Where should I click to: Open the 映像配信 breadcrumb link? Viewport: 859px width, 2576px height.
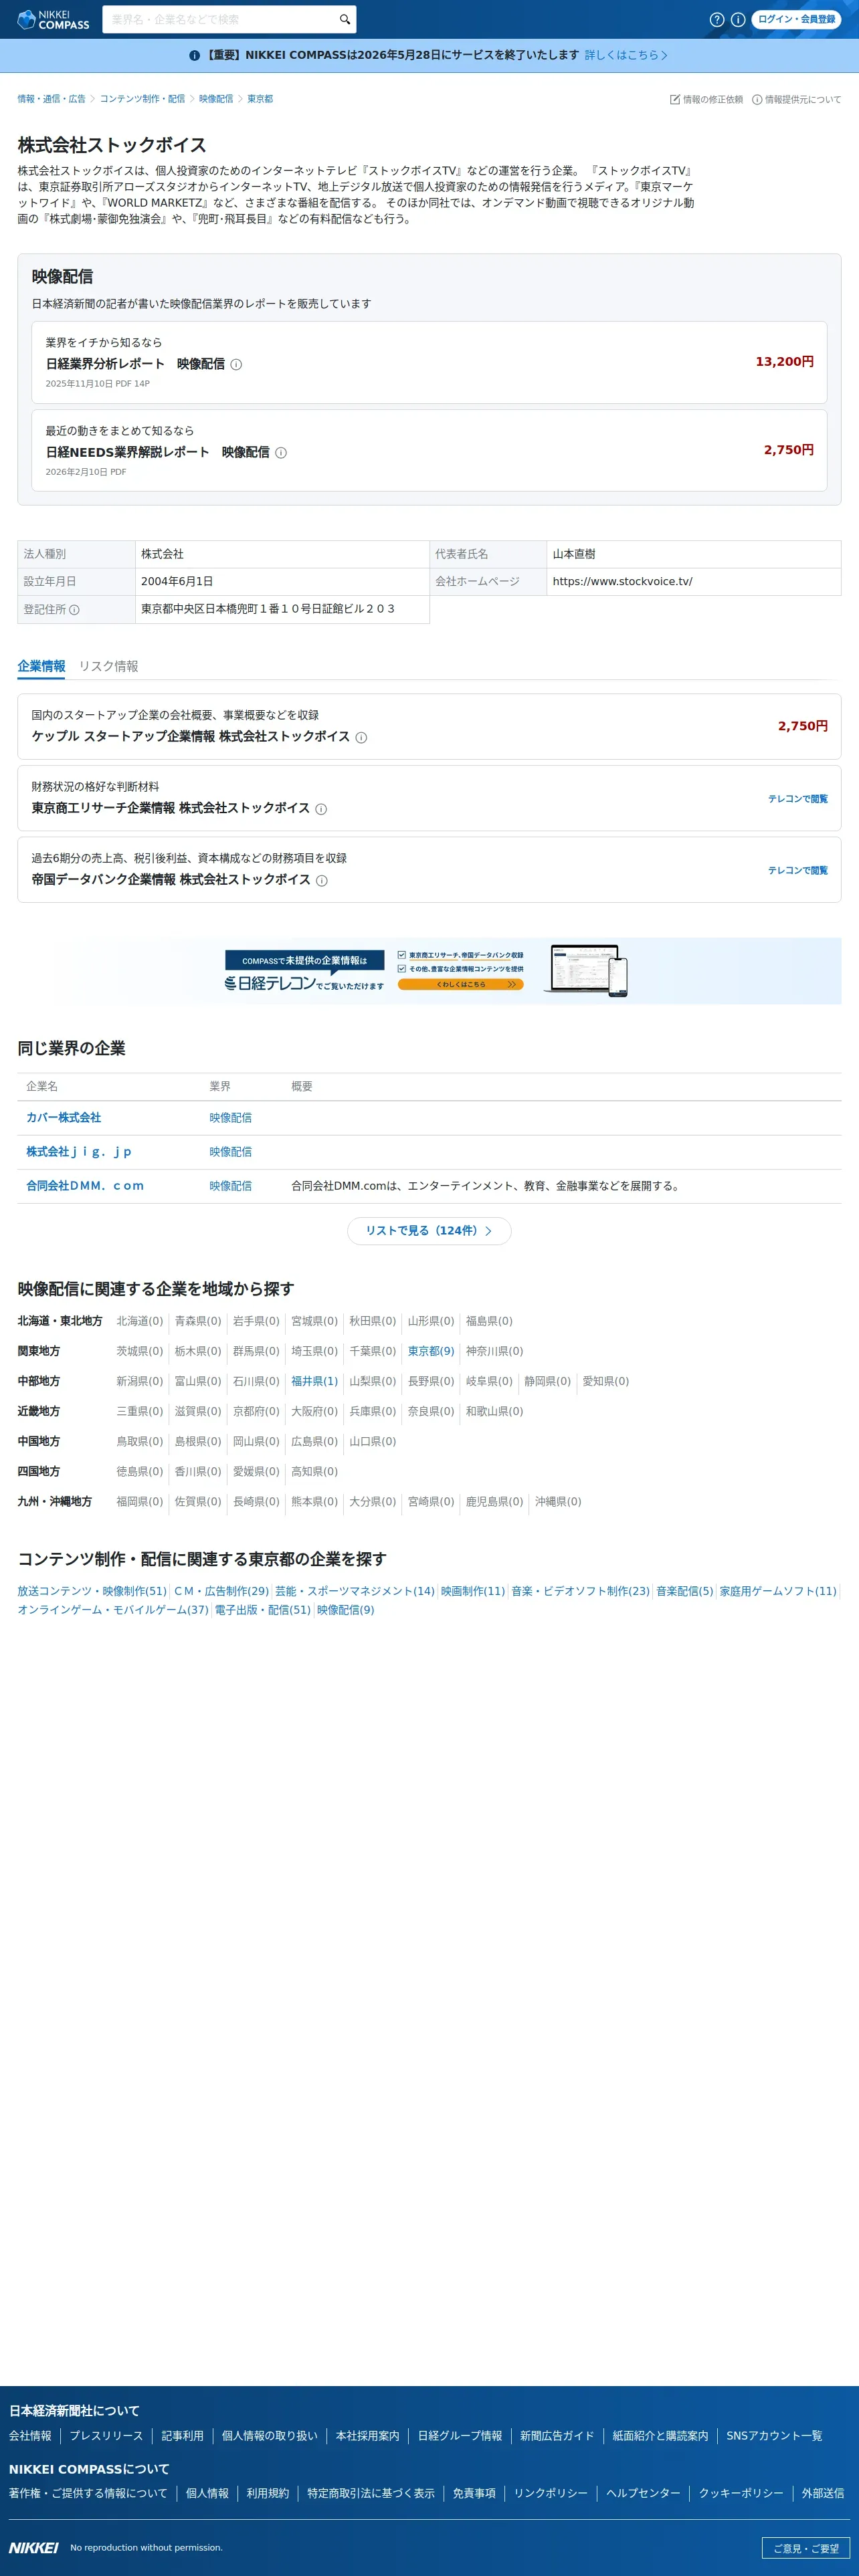click(x=216, y=99)
